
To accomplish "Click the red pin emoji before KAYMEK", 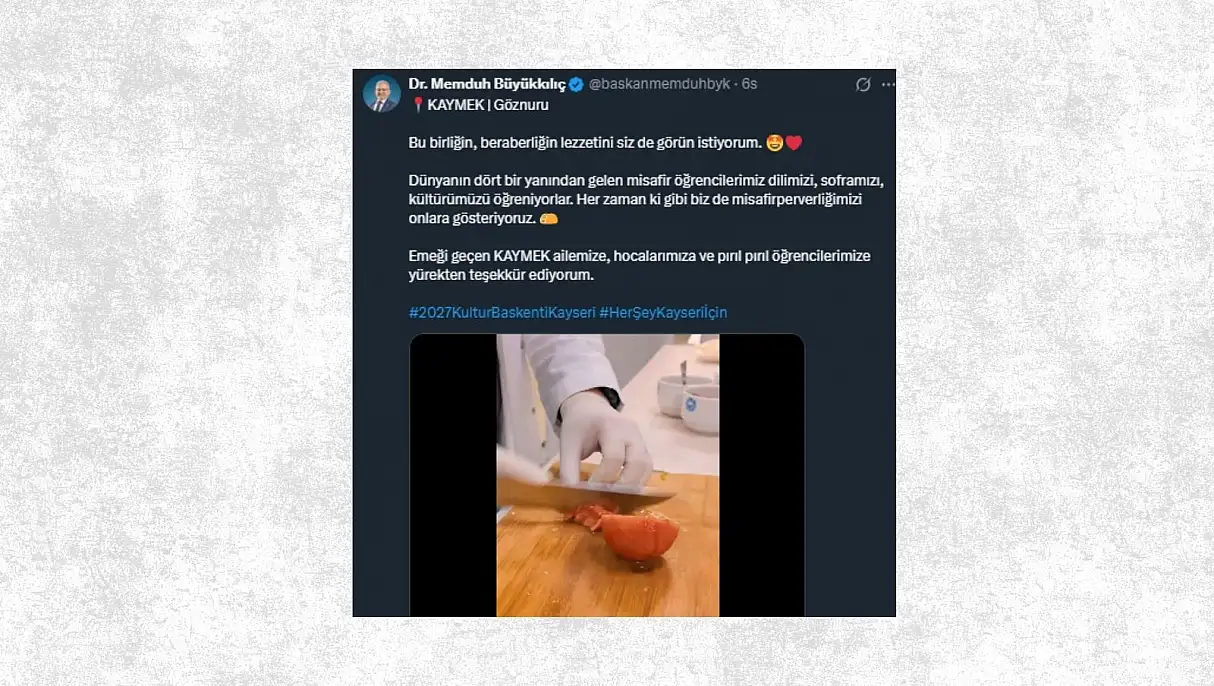I will point(418,105).
